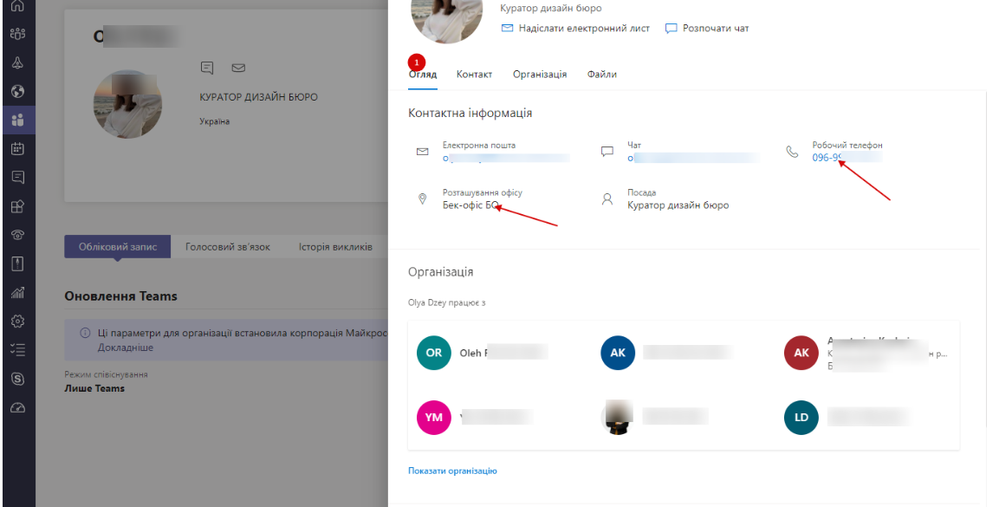This screenshot has height=507, width=999.
Task: Open the Teams section icon in sidebar
Action: pos(18,34)
